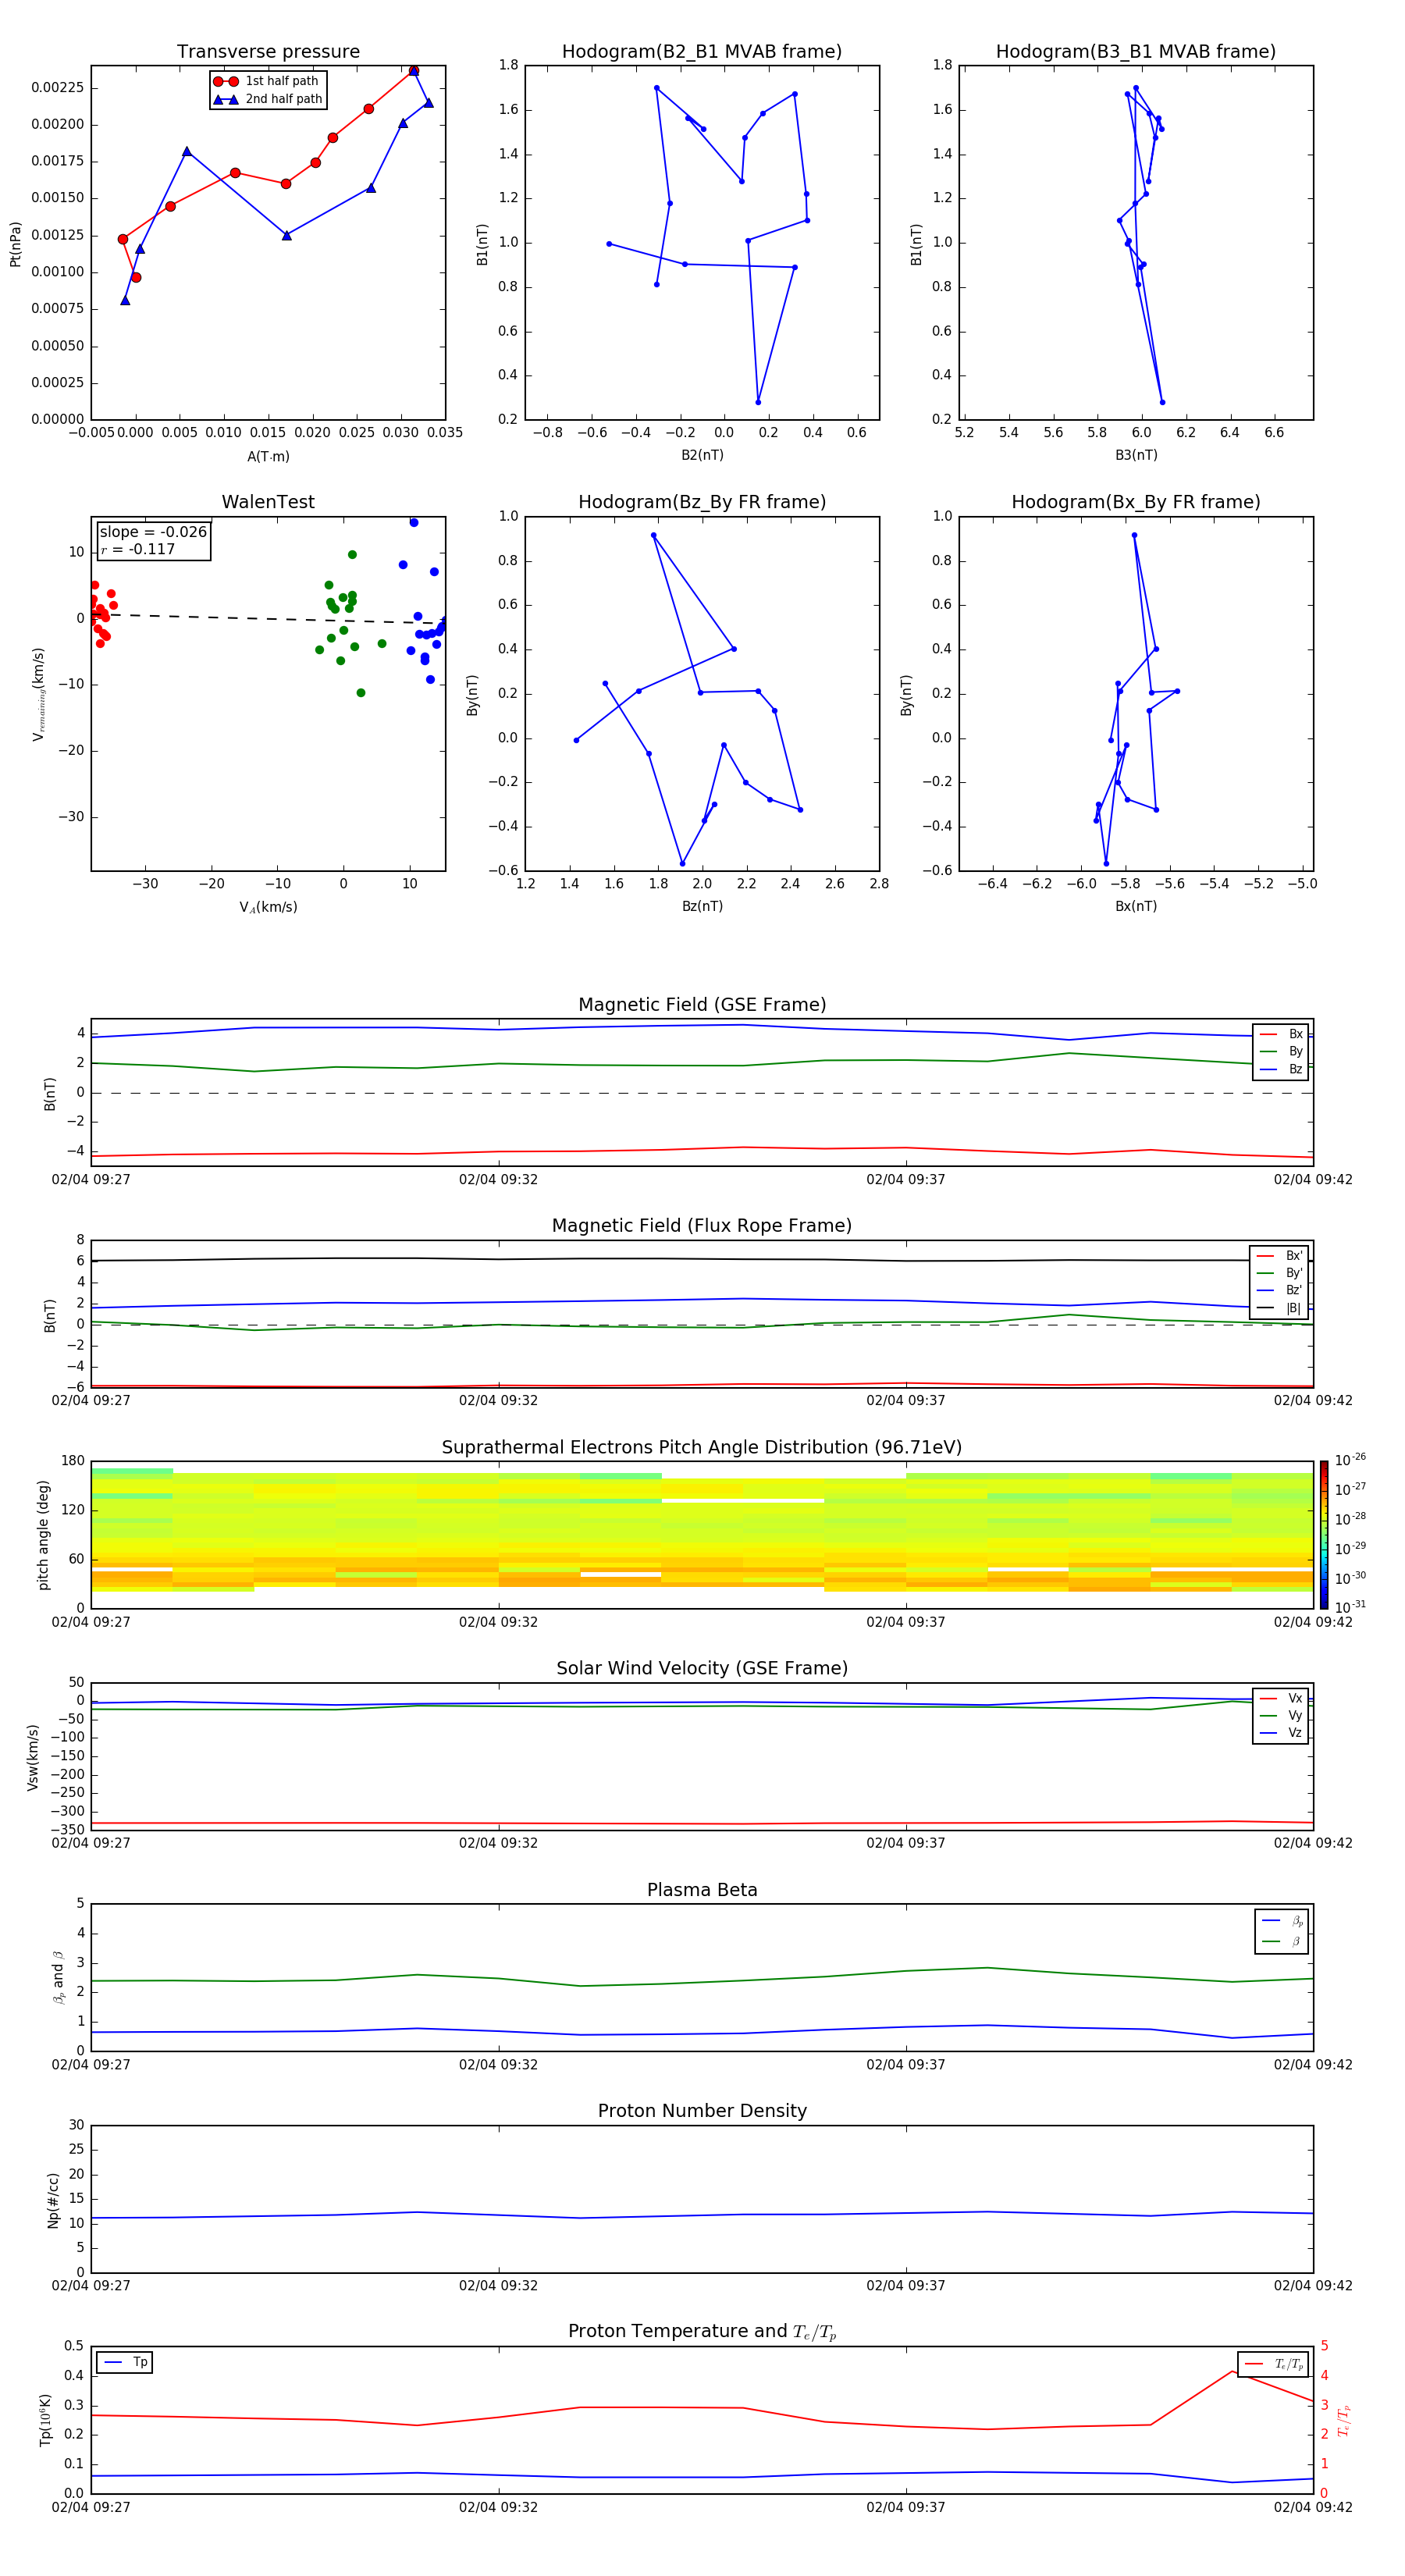Click the pitch angle colorbar
Image resolution: width=1405 pixels, height=2576 pixels.
(1323, 1535)
